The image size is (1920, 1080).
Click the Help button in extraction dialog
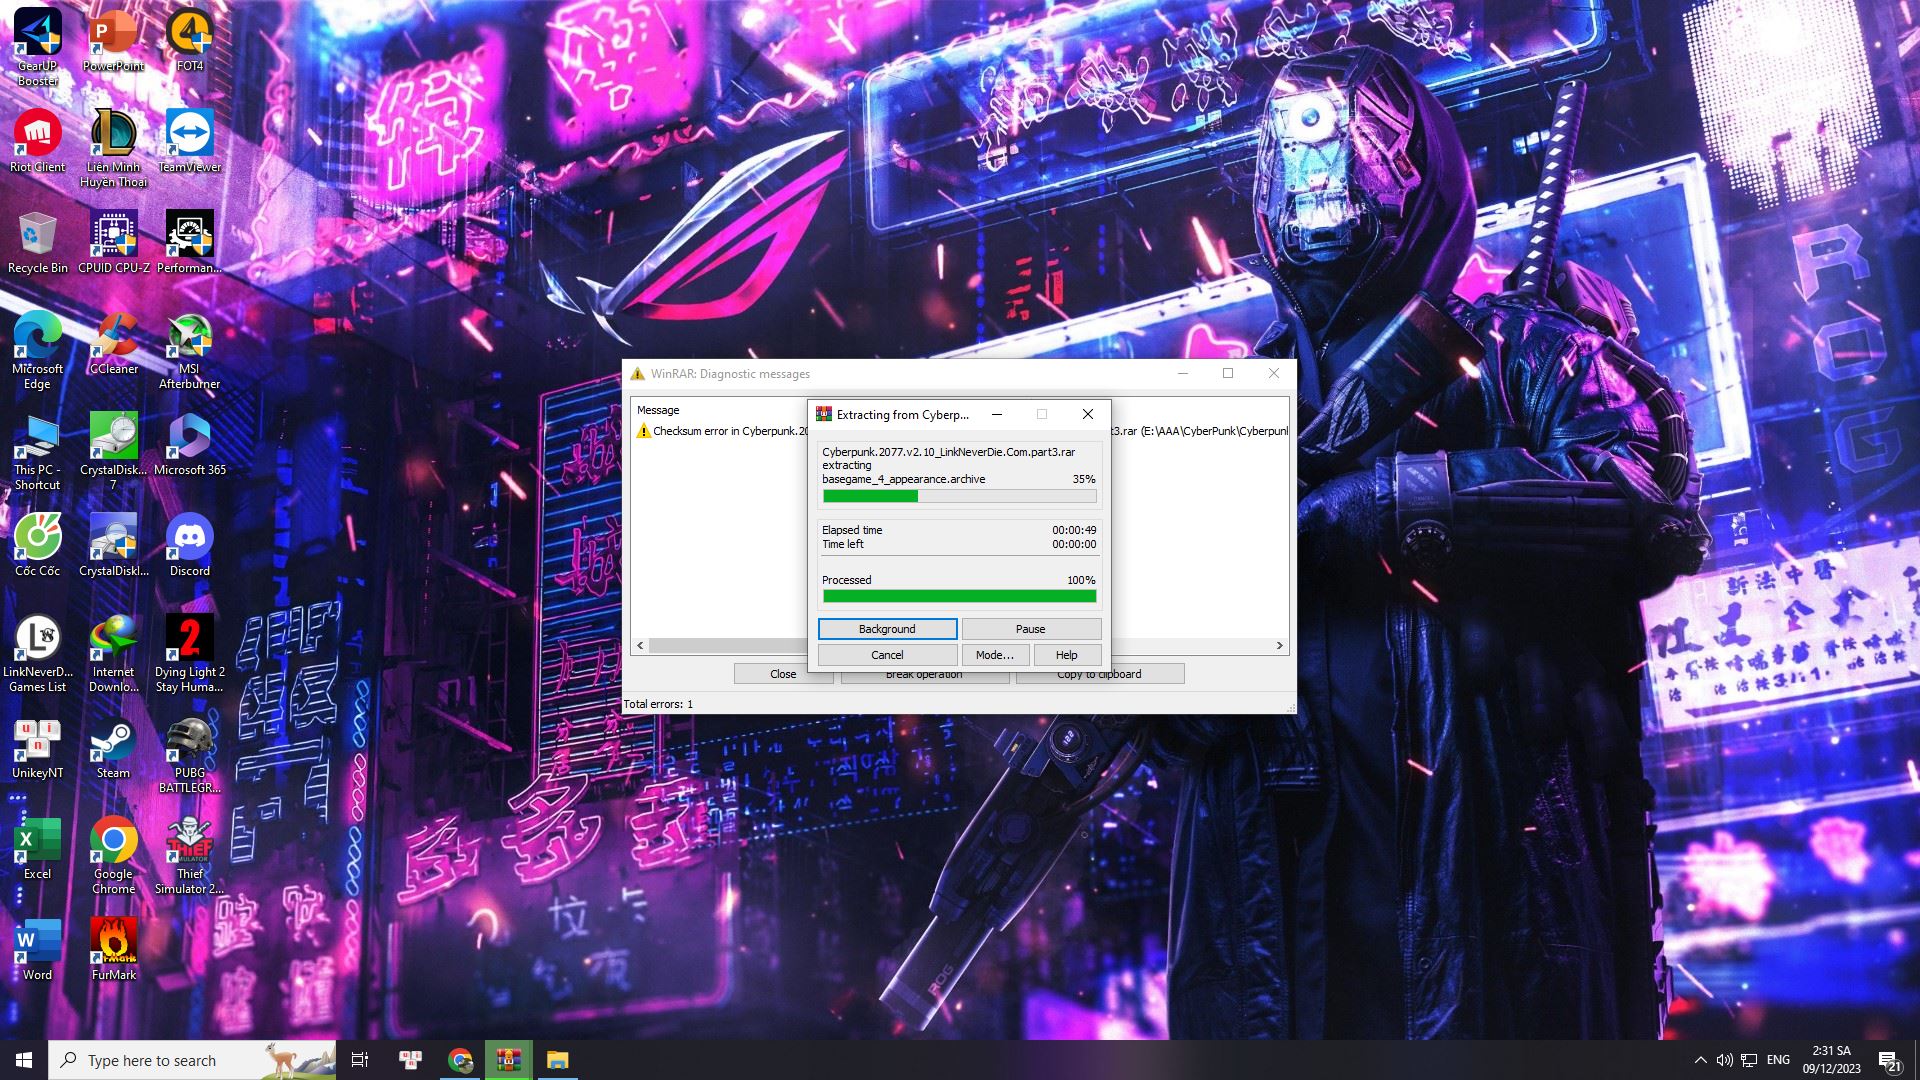pos(1066,655)
